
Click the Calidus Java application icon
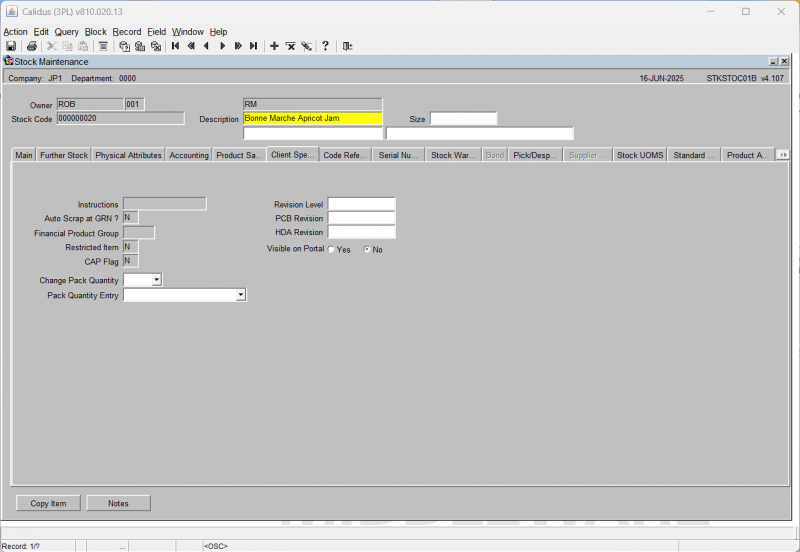point(12,11)
